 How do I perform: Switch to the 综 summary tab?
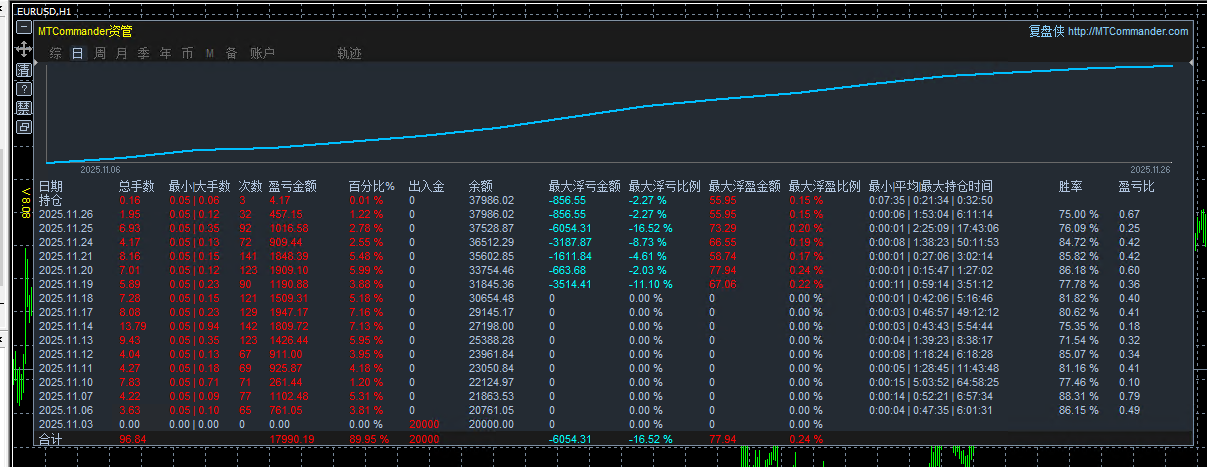click(x=56, y=53)
